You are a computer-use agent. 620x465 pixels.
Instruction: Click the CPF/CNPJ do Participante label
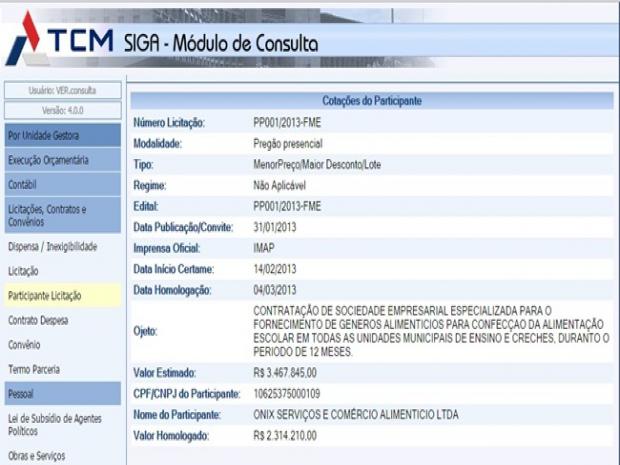[x=187, y=393]
